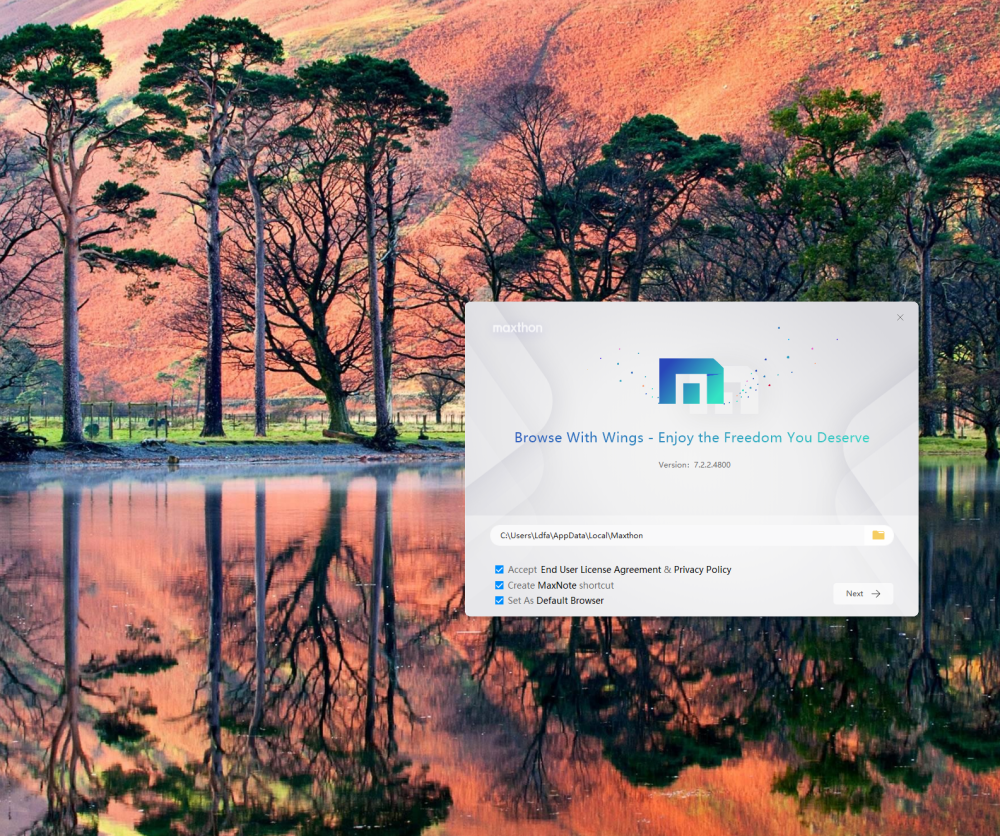Click the Default Browser label text
This screenshot has height=836, width=1000.
pyautogui.click(x=570, y=601)
